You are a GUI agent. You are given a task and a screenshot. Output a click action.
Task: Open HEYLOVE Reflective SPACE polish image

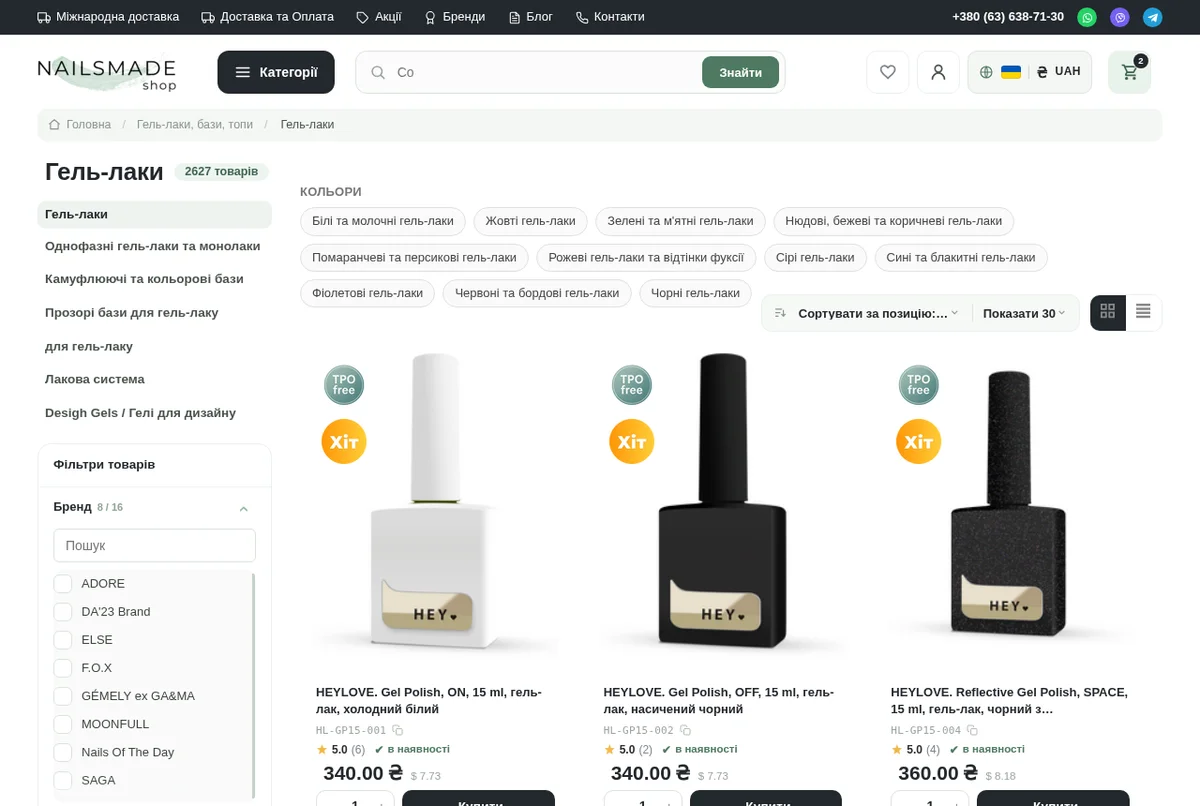tap(1010, 502)
